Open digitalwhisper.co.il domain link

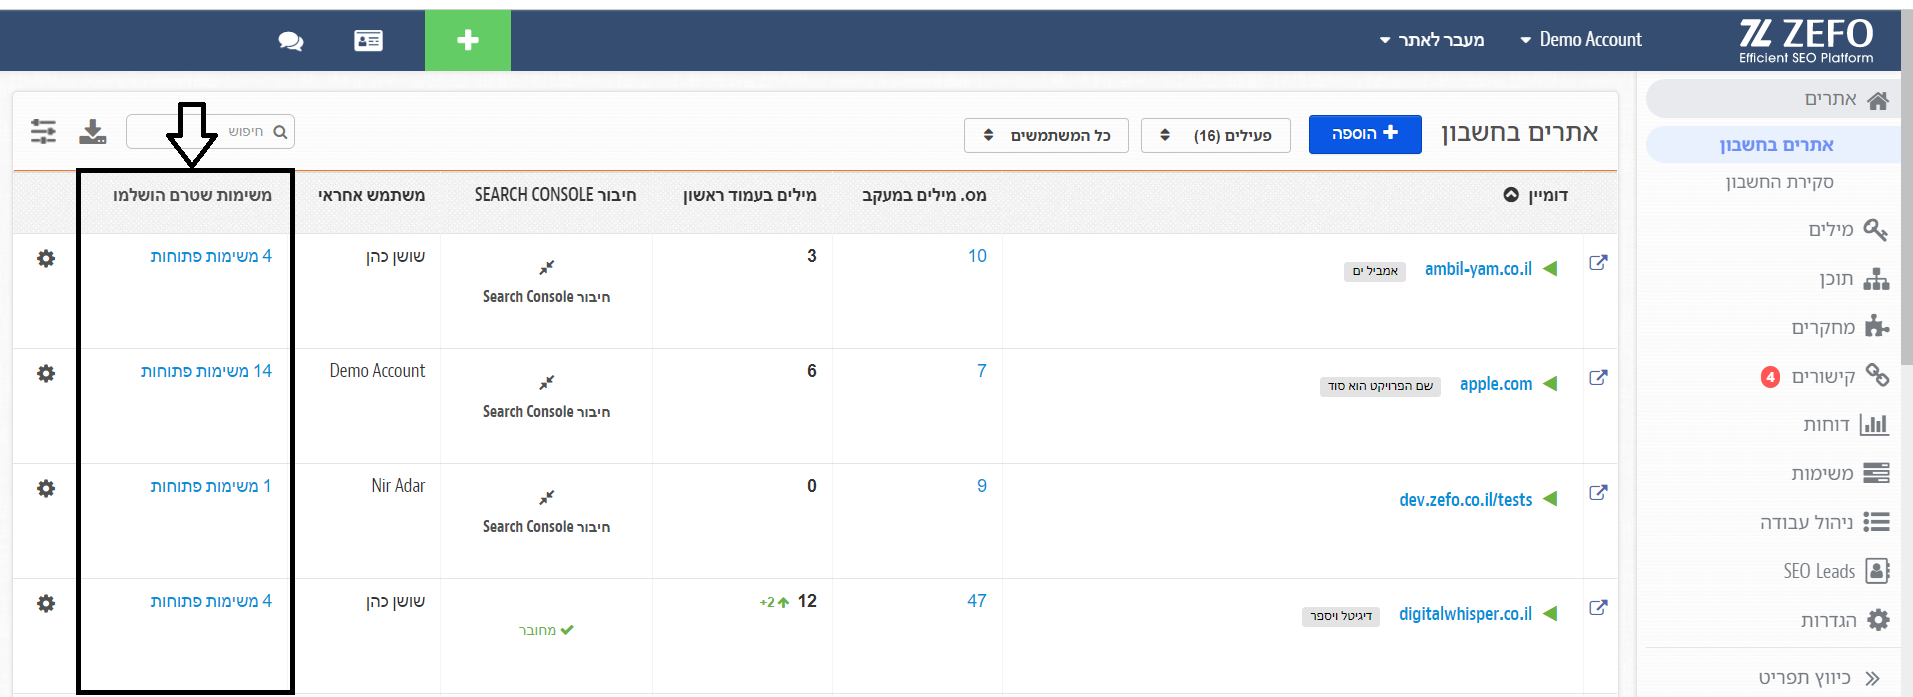click(1465, 614)
